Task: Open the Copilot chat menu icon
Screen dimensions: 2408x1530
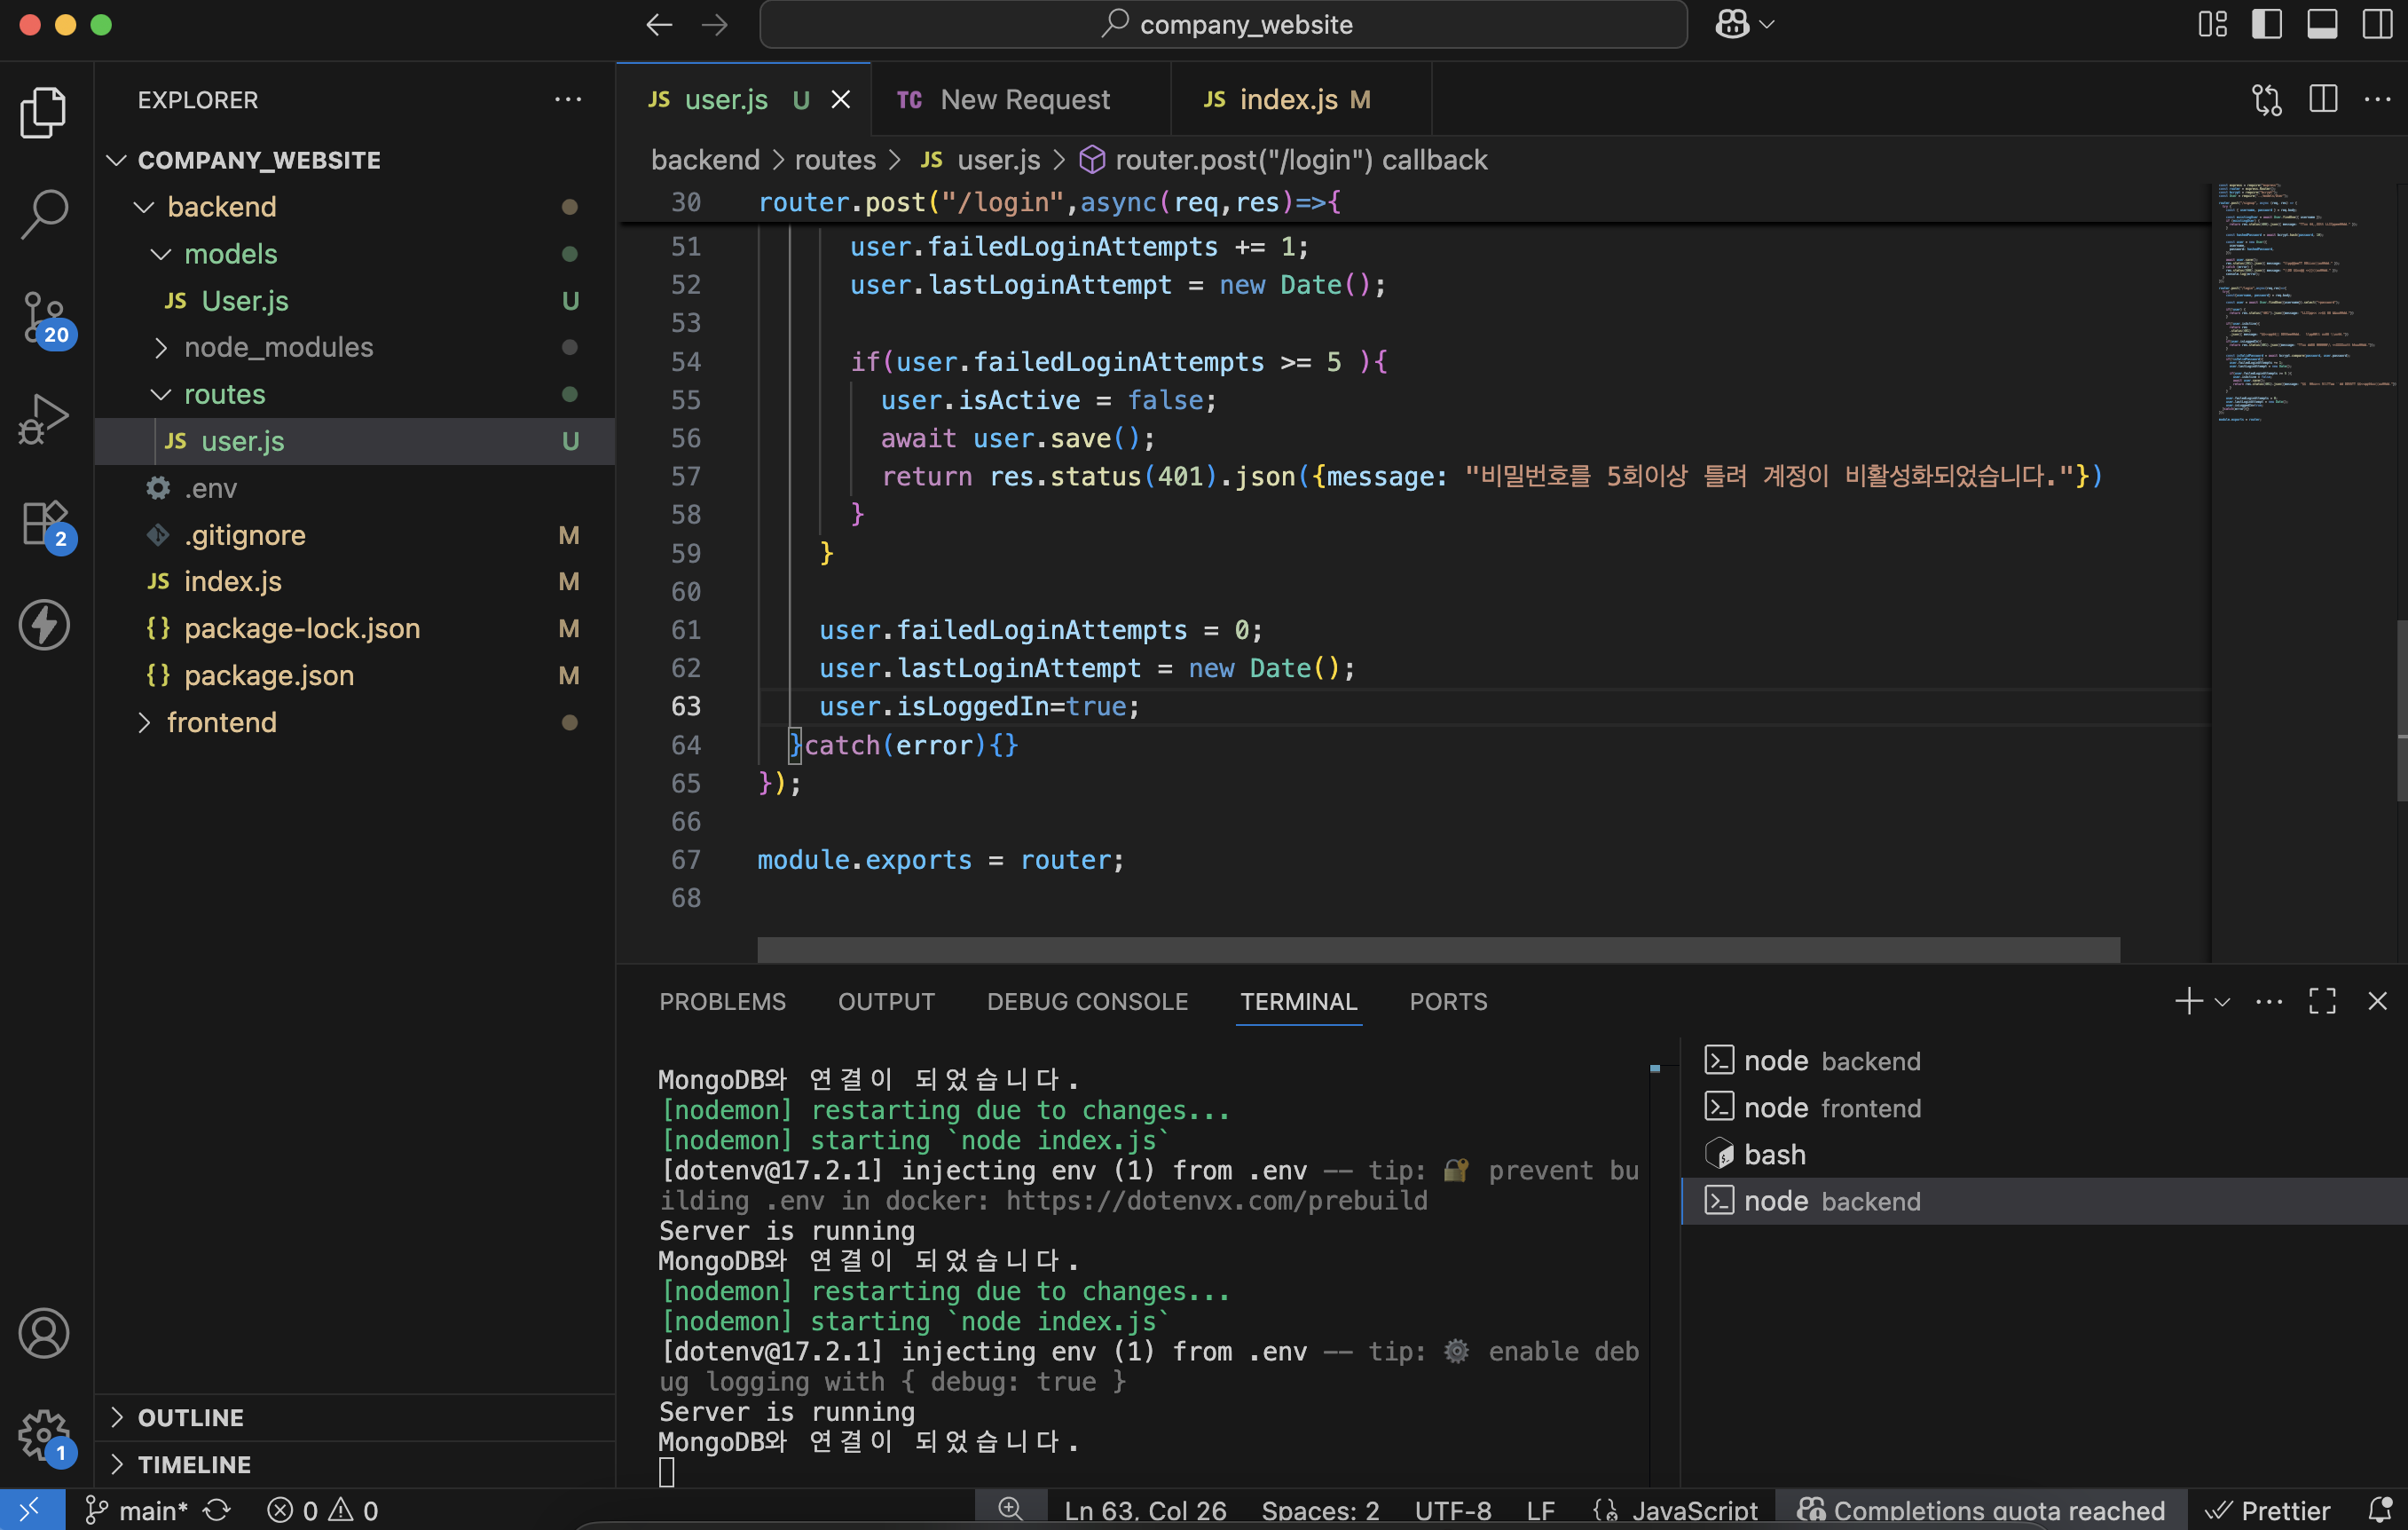Action: (x=1744, y=24)
